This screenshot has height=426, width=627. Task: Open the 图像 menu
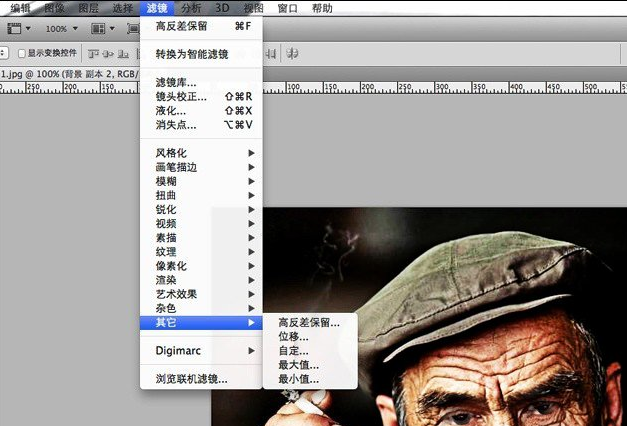(55, 8)
